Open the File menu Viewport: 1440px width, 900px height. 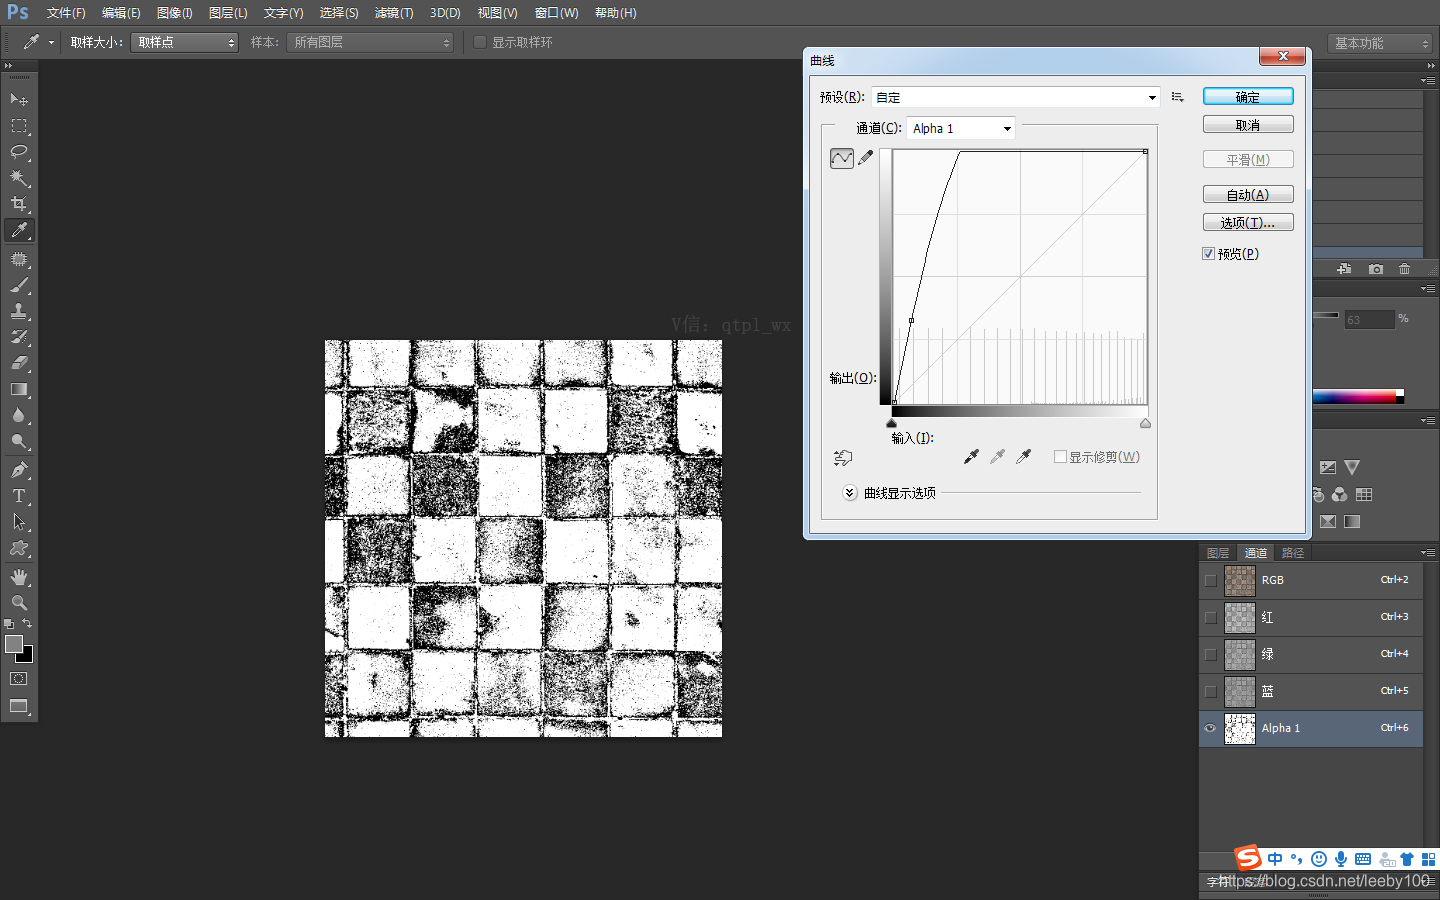[x=66, y=13]
